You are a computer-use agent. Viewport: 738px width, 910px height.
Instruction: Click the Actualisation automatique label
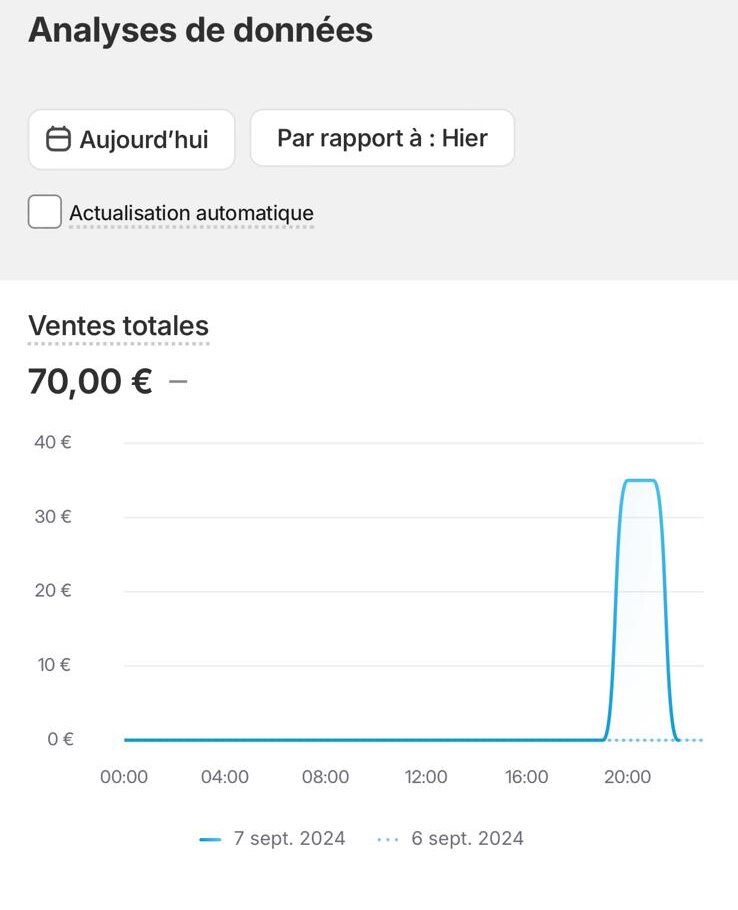[191, 213]
